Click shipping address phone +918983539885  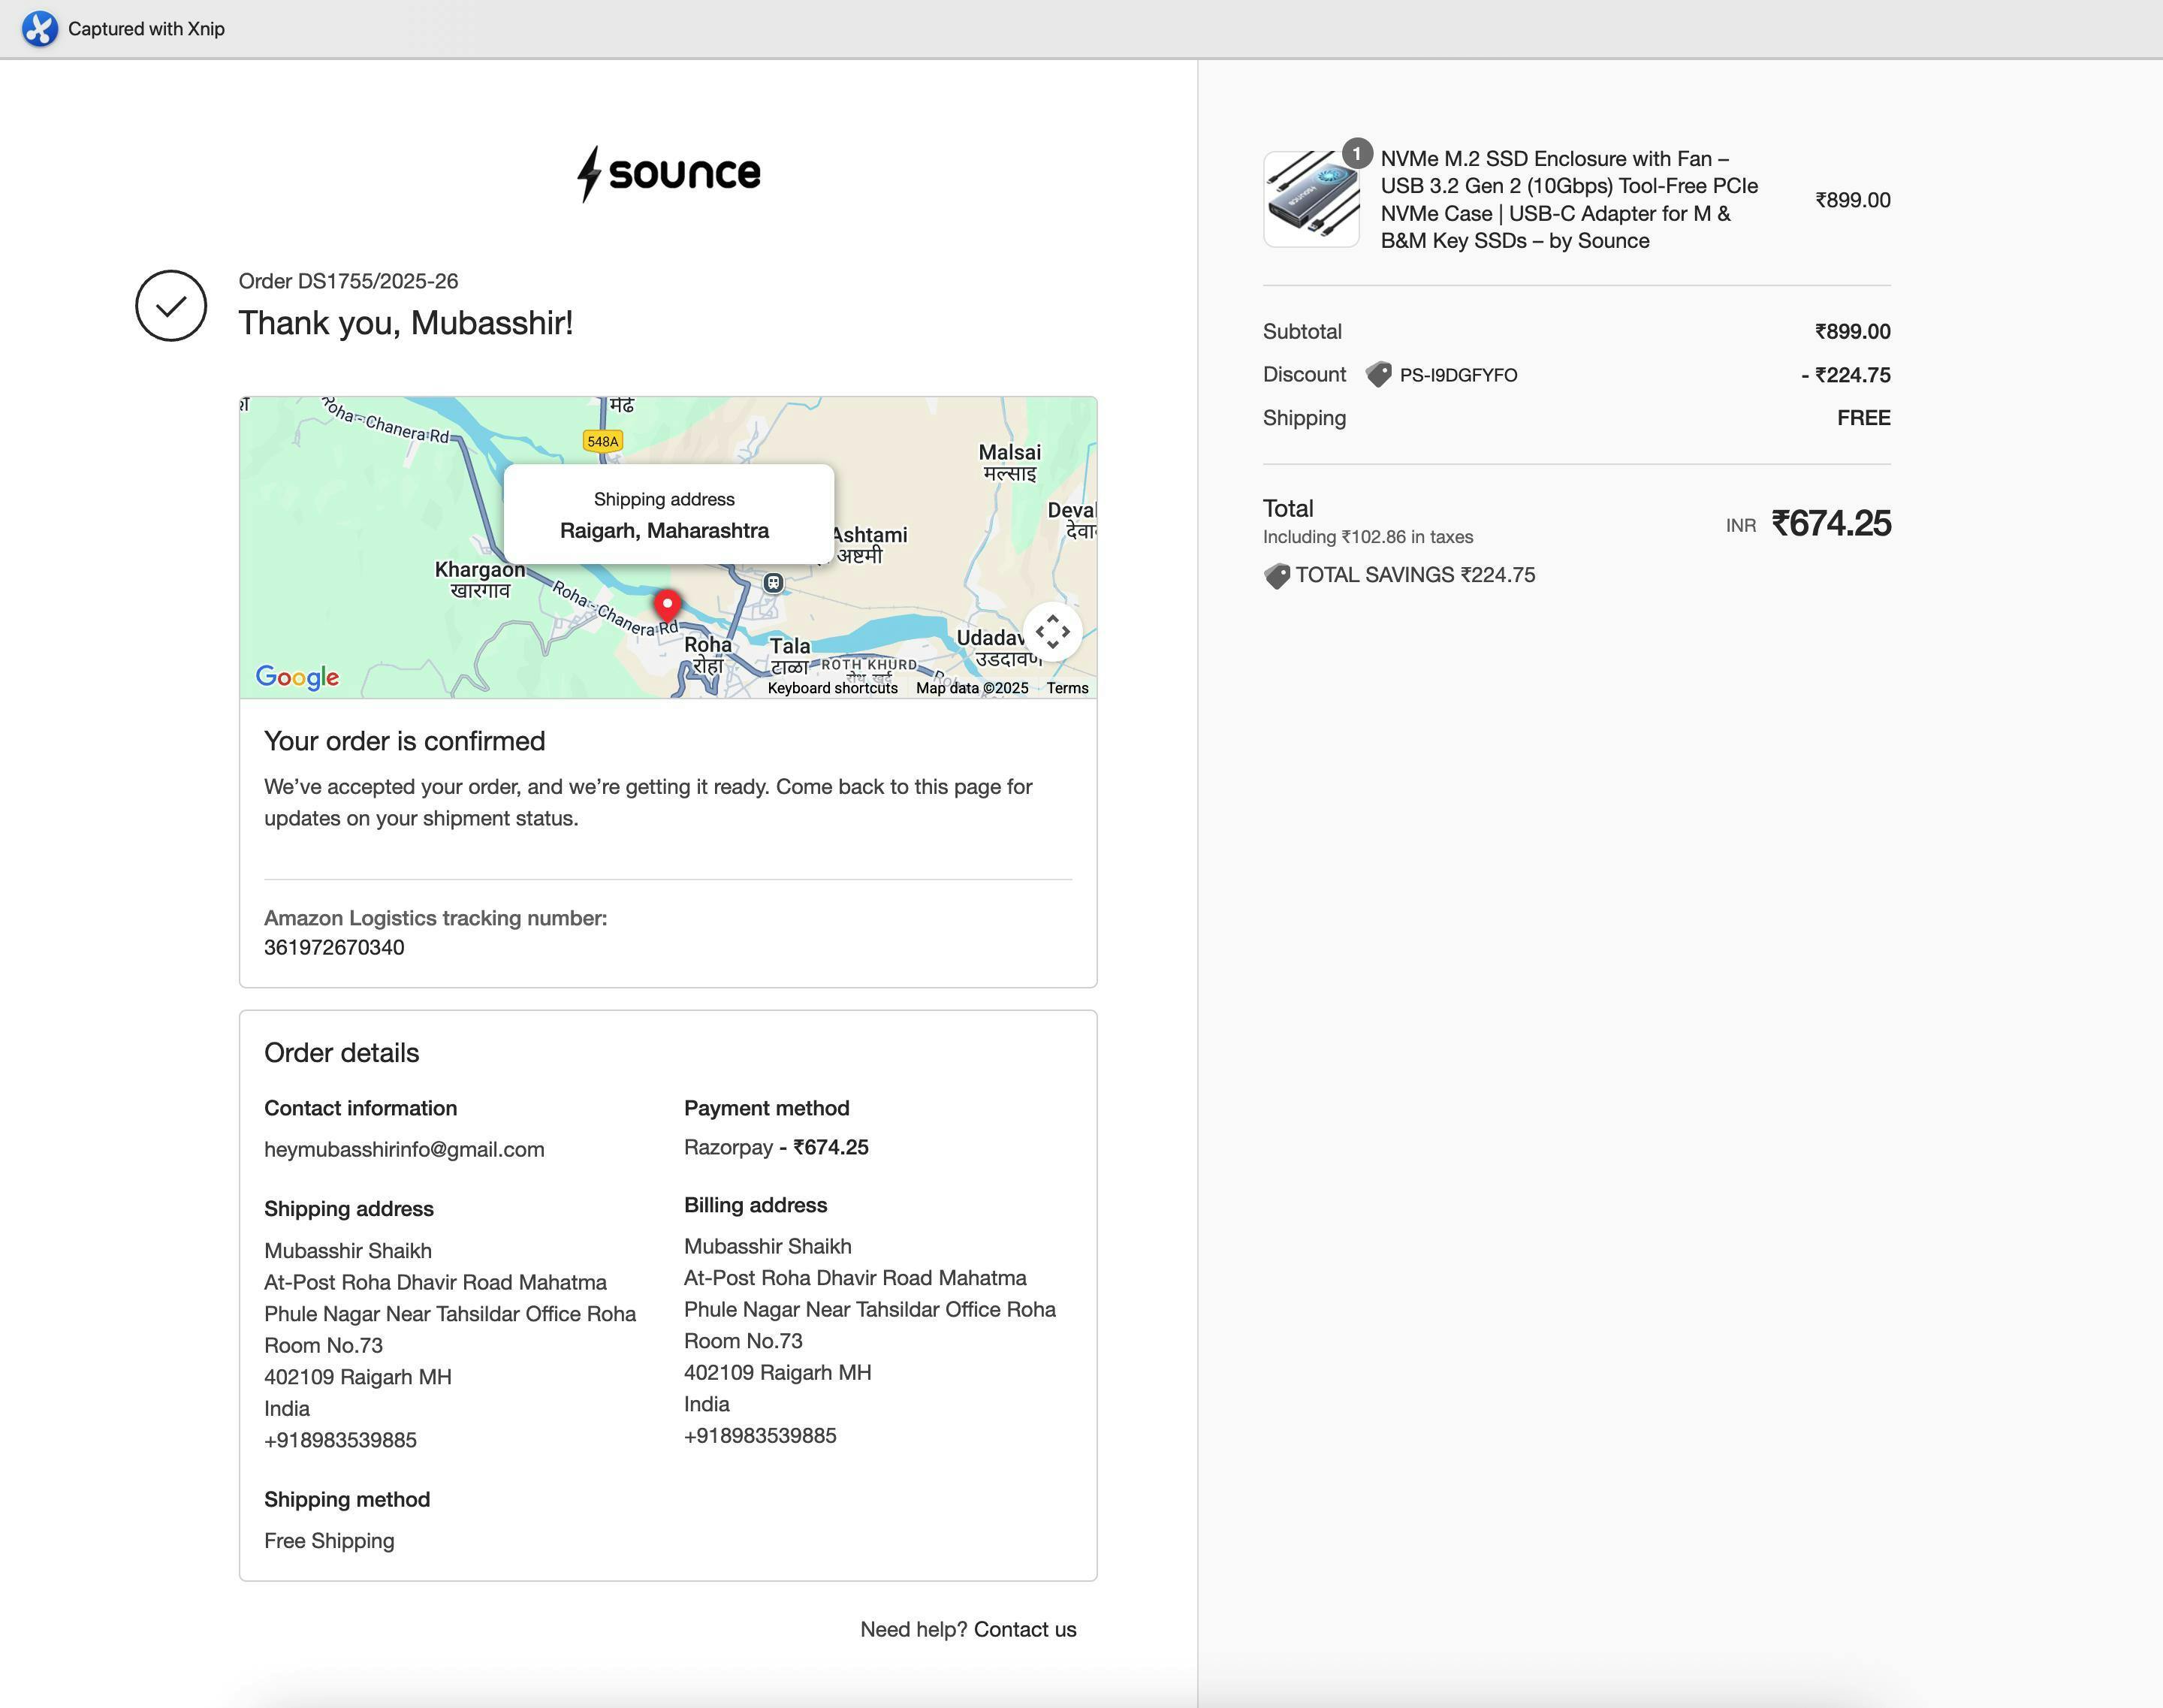pos(340,1440)
